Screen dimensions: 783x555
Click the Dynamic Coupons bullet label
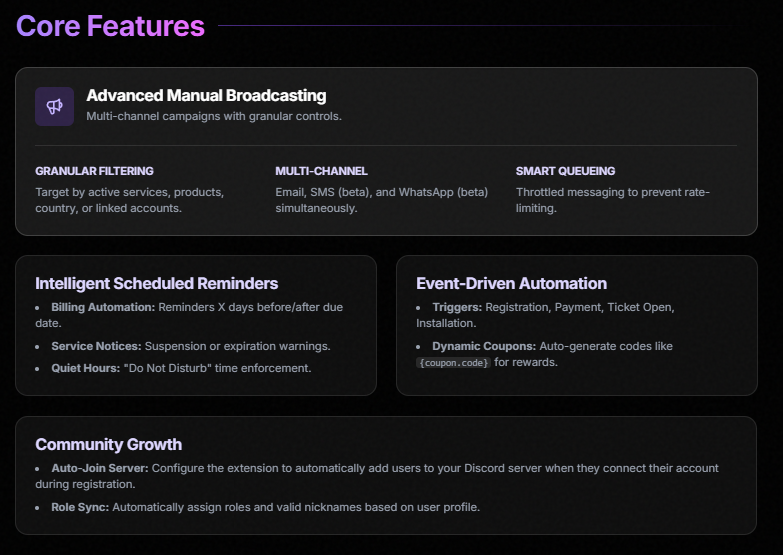click(x=484, y=346)
